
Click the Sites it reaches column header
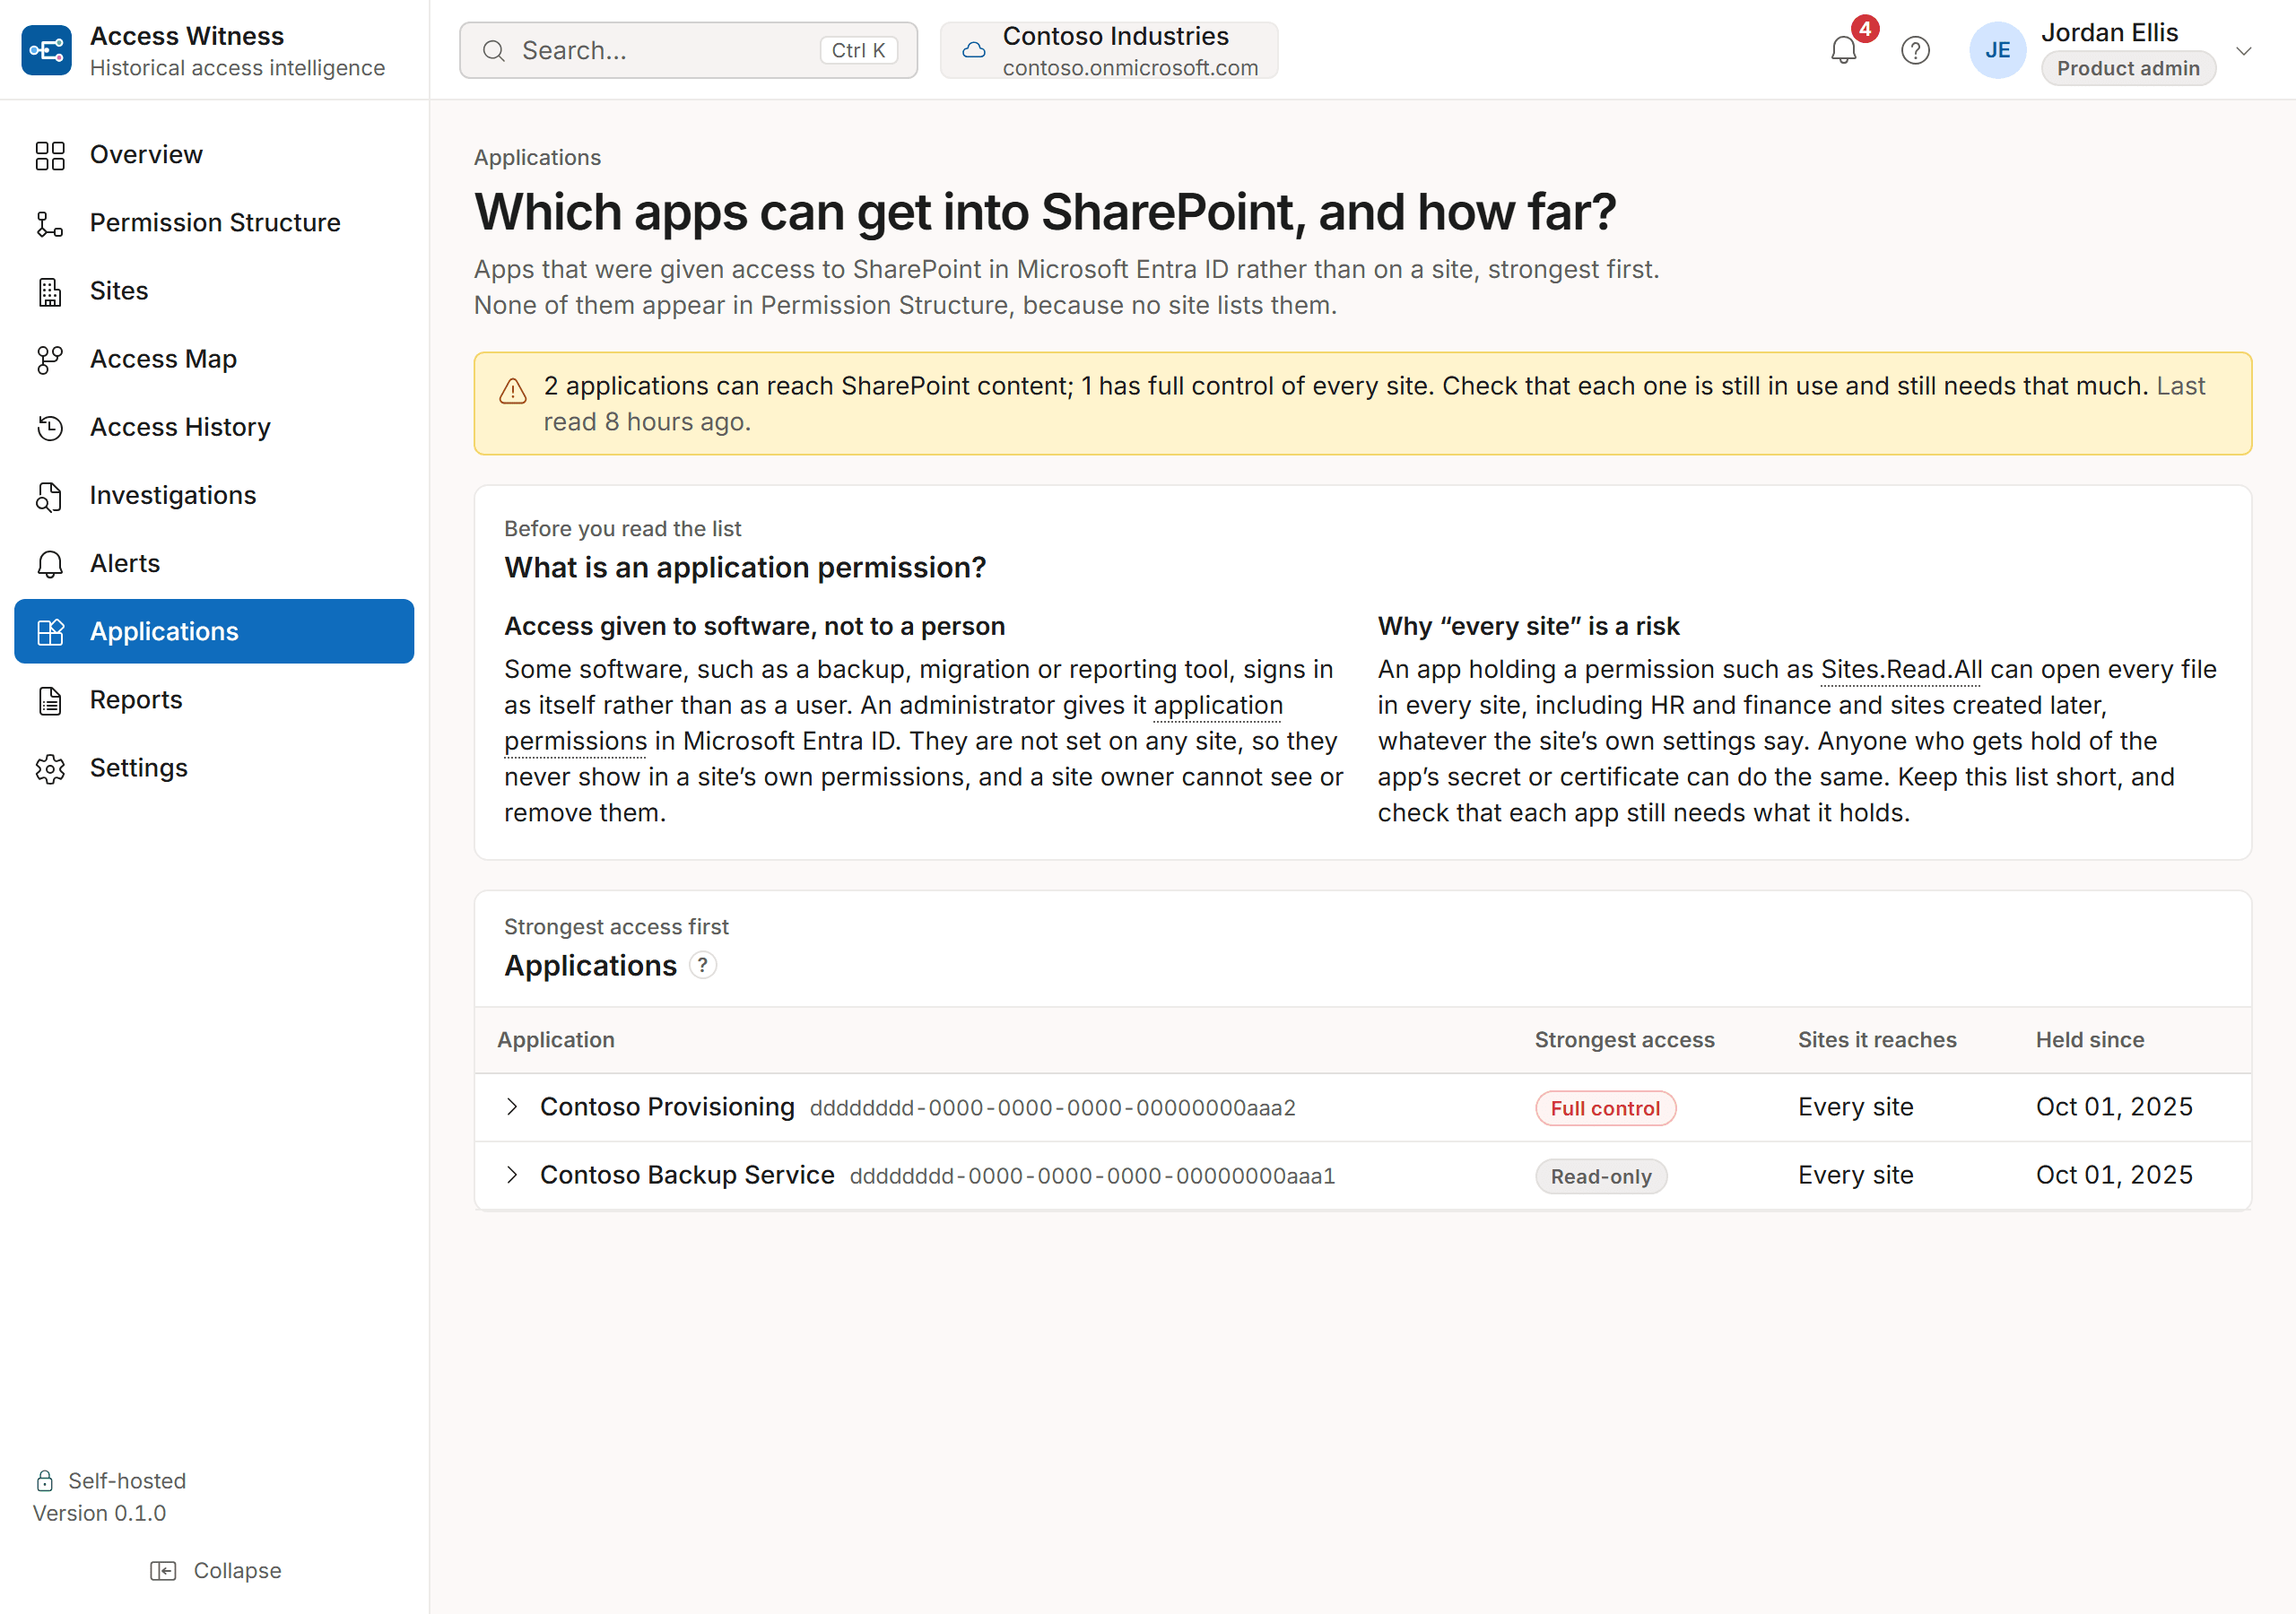coord(1877,1040)
